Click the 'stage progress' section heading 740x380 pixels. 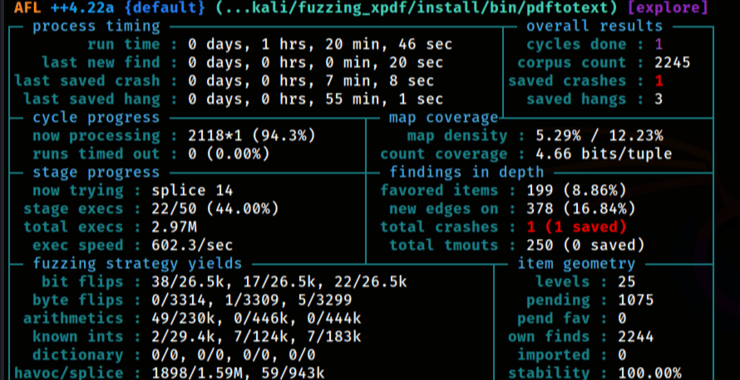(96, 172)
